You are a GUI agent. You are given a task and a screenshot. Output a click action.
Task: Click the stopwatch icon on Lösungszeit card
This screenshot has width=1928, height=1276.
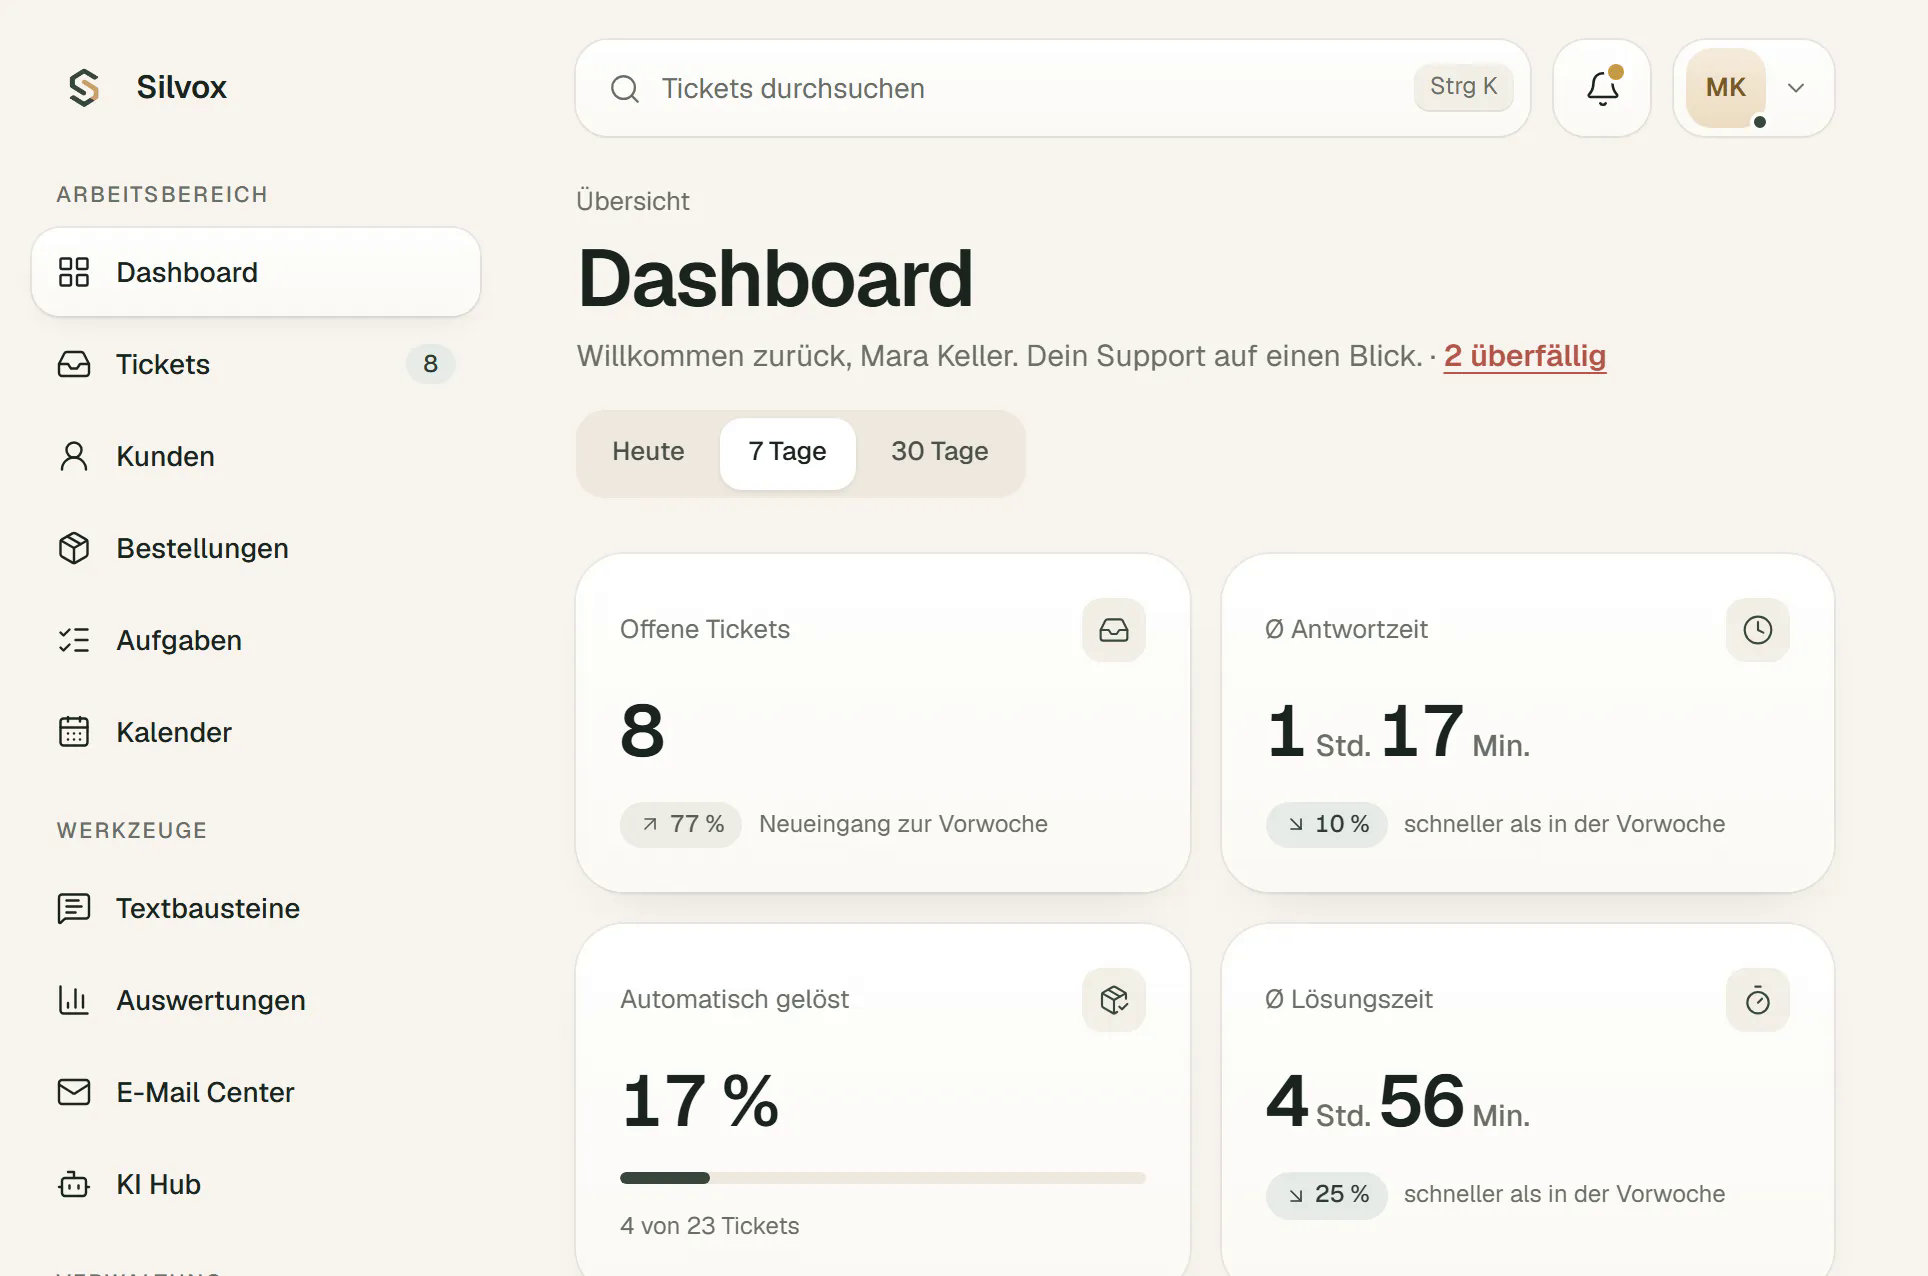point(1758,1000)
